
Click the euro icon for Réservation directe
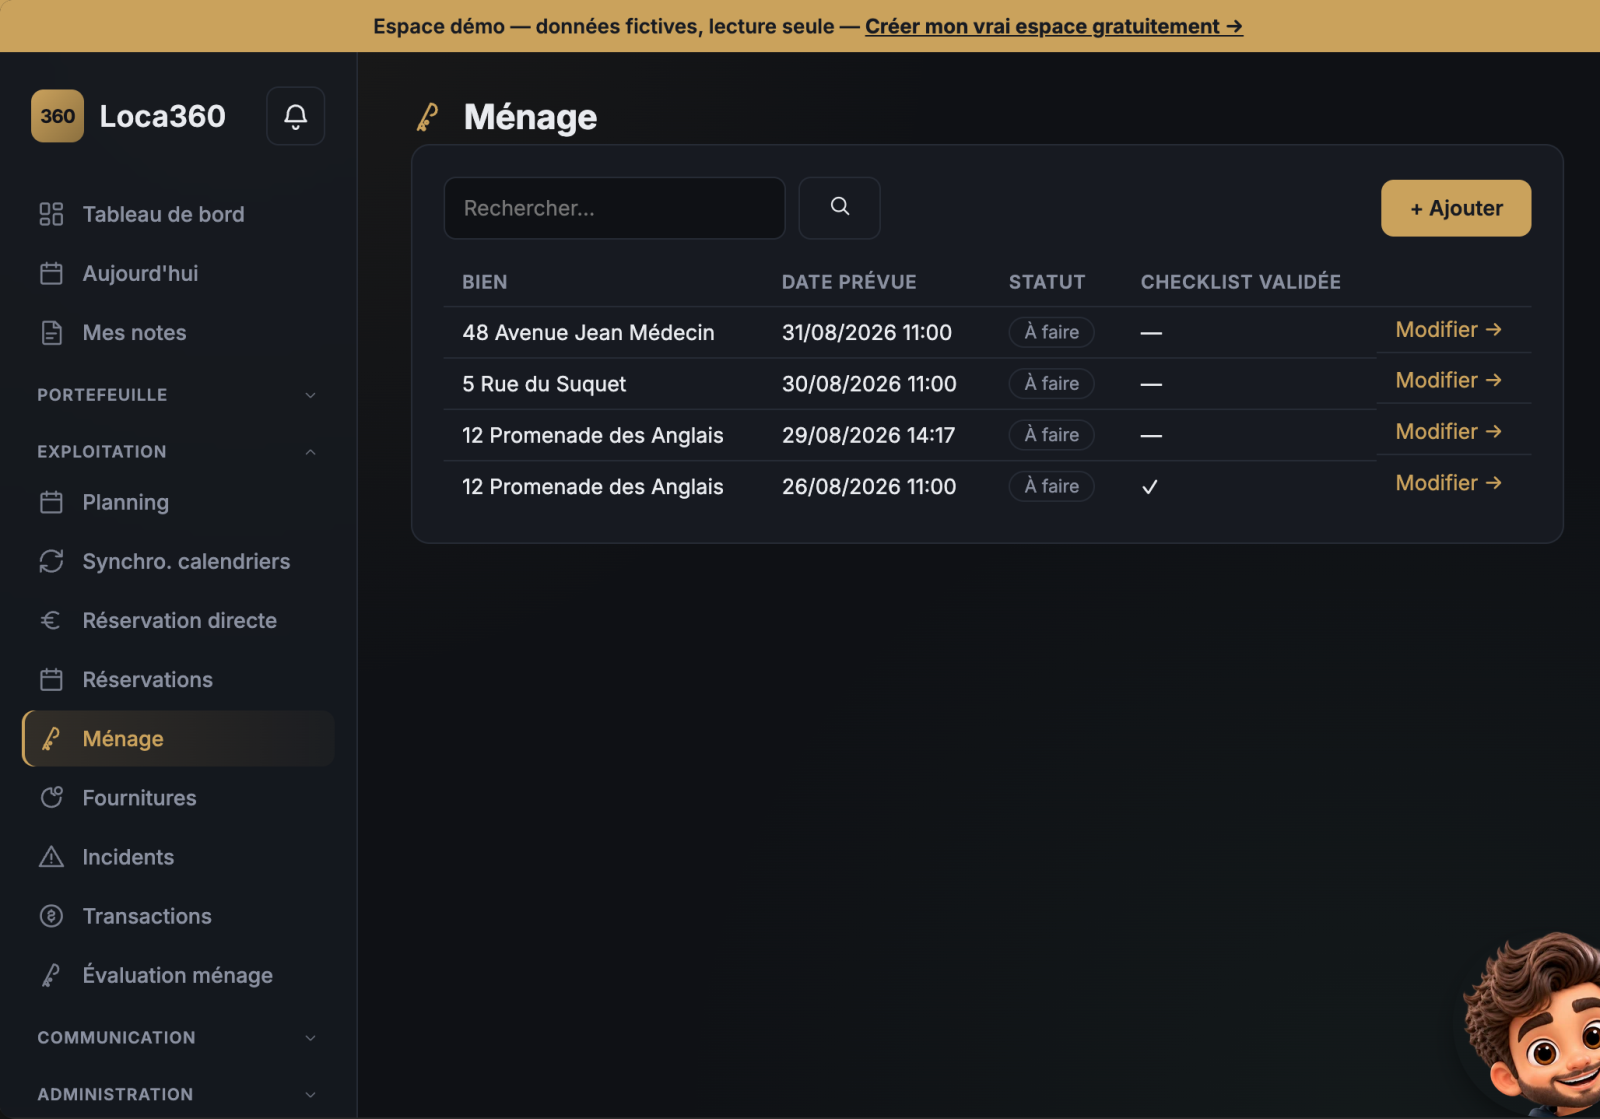51,620
